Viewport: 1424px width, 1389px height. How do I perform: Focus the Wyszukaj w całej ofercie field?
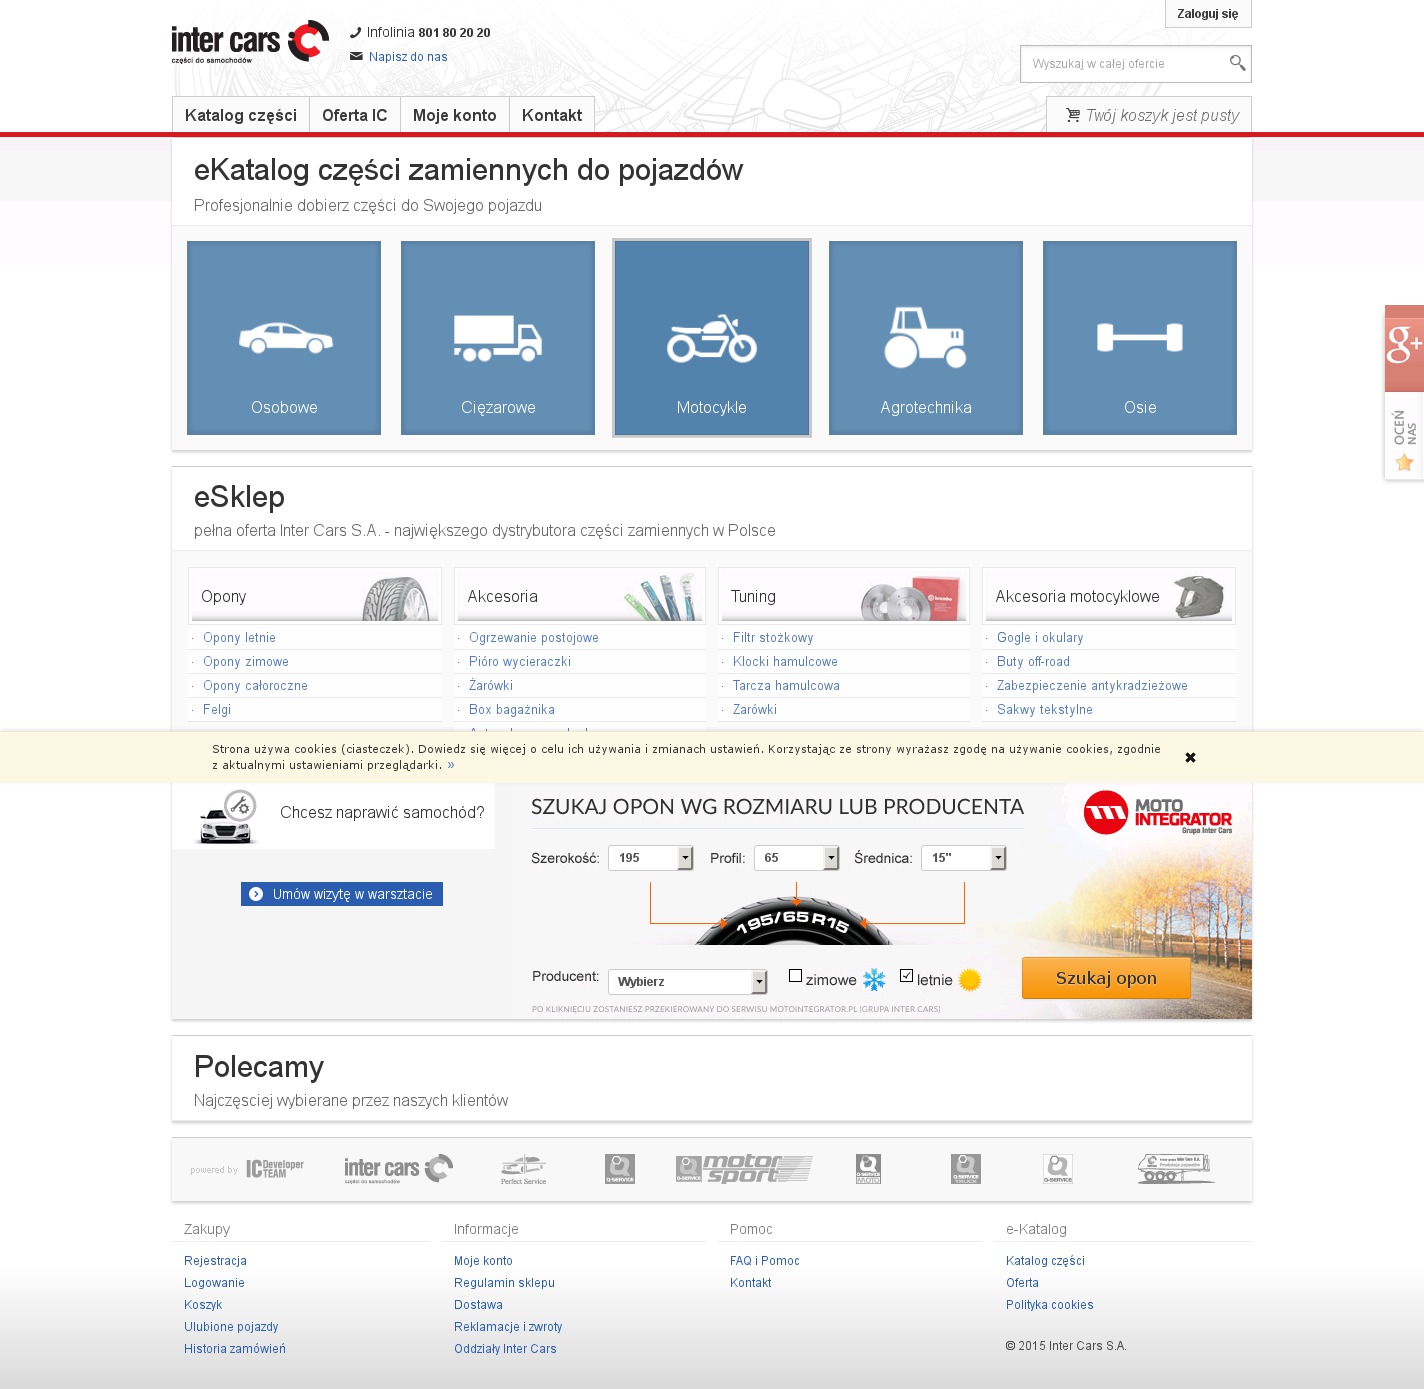(x=1124, y=64)
